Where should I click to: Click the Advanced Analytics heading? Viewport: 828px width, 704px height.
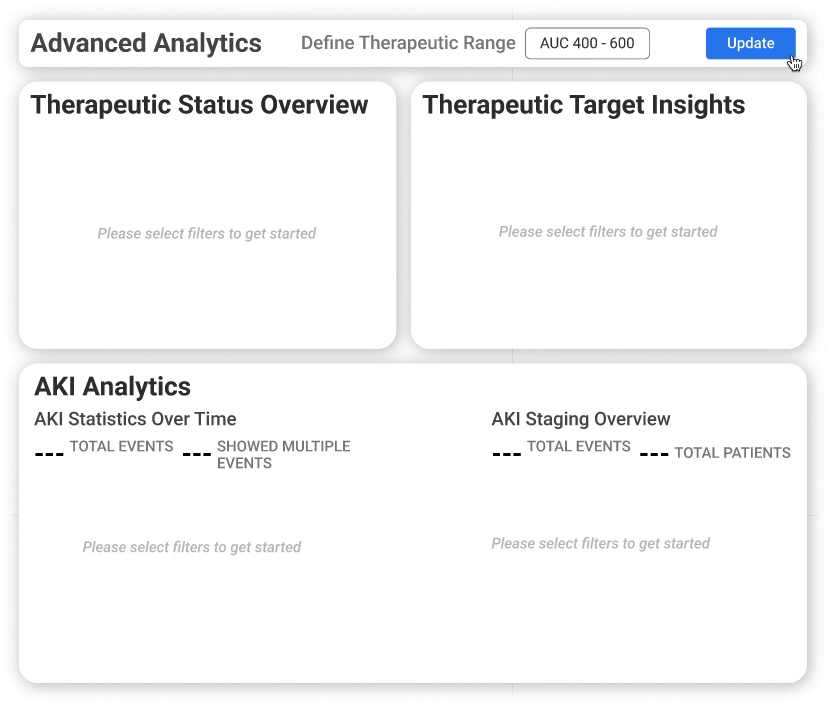tap(145, 43)
